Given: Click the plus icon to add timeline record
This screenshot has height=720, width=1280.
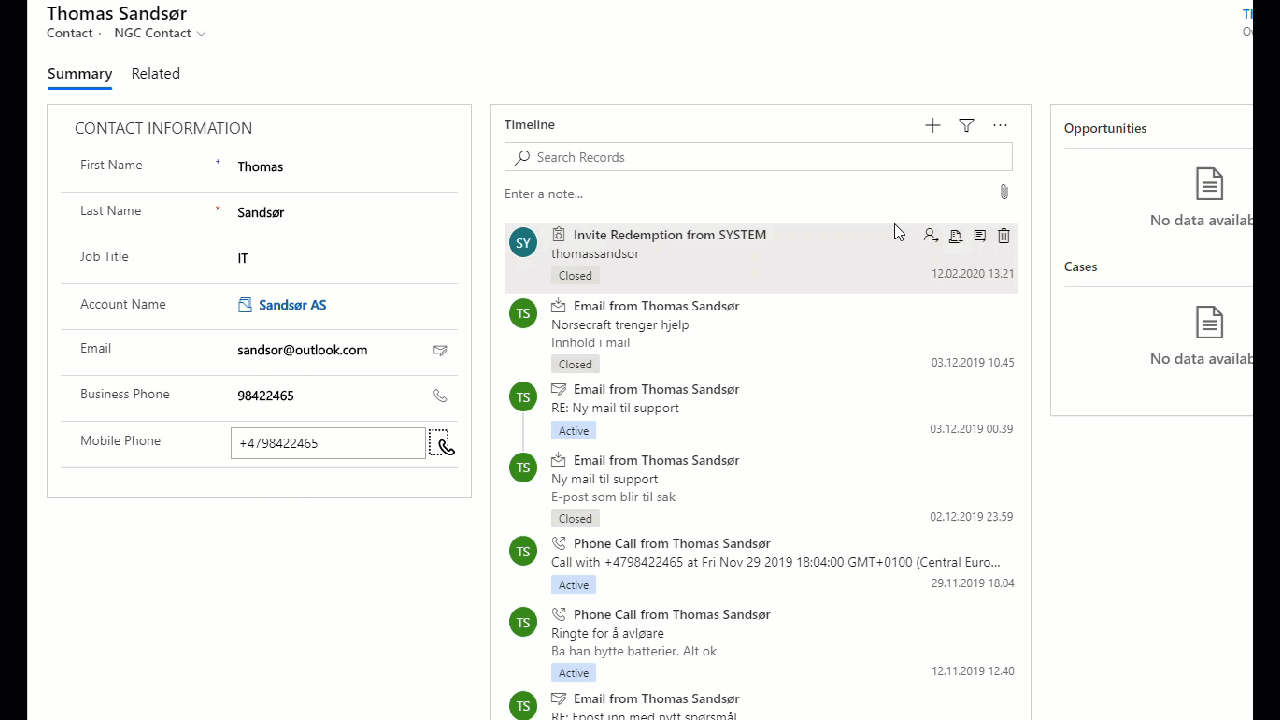Looking at the screenshot, I should (x=932, y=125).
